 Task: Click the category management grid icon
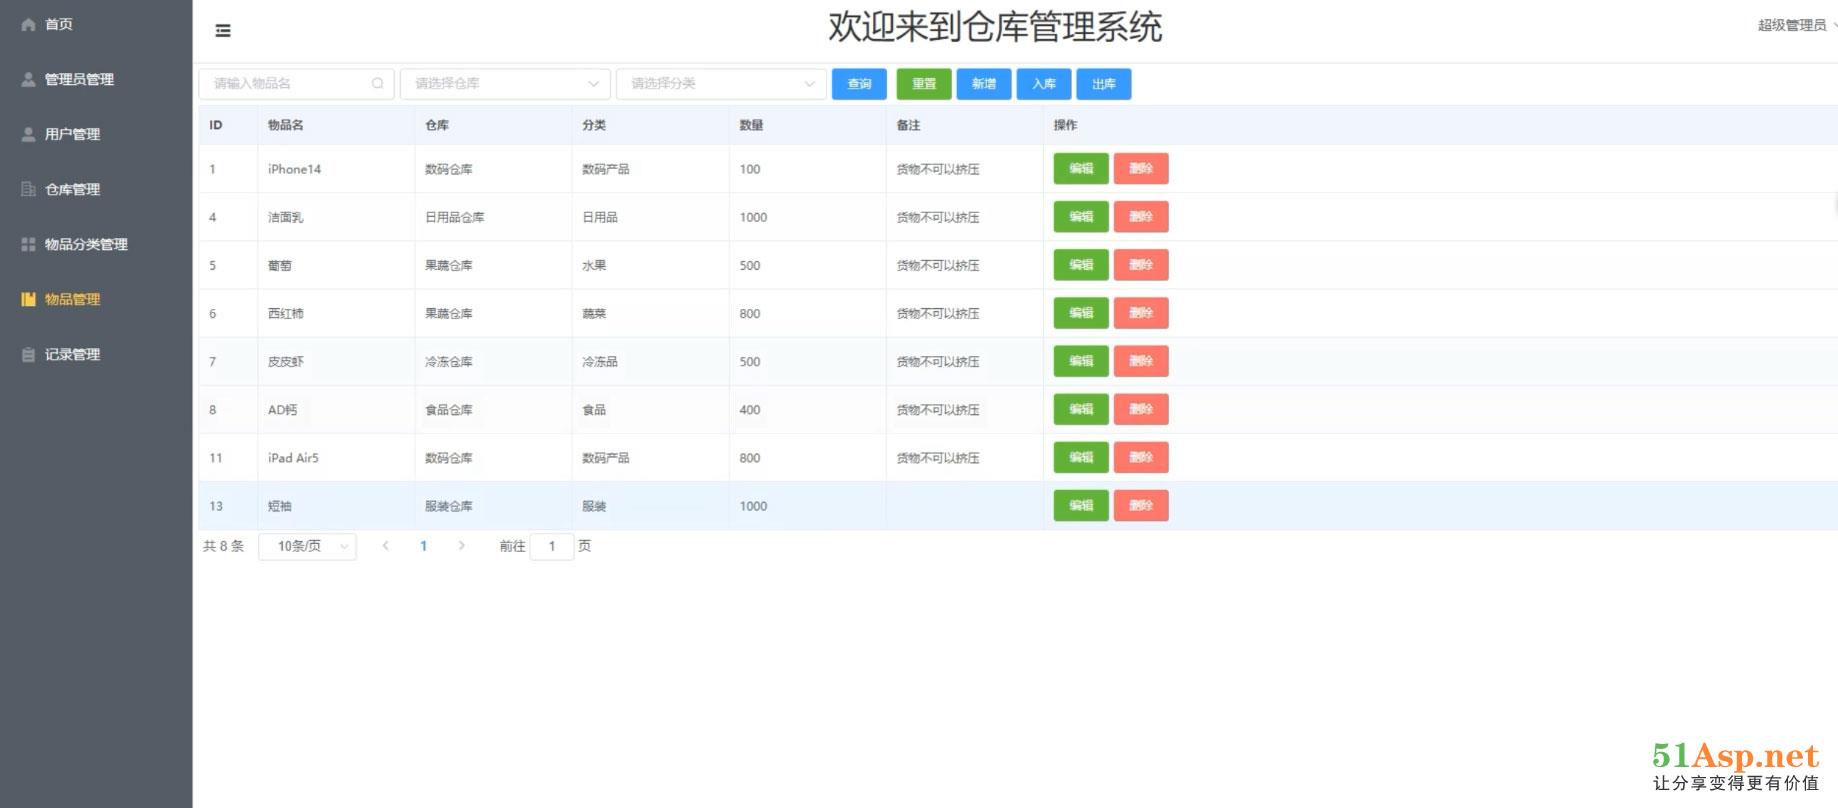click(x=28, y=244)
